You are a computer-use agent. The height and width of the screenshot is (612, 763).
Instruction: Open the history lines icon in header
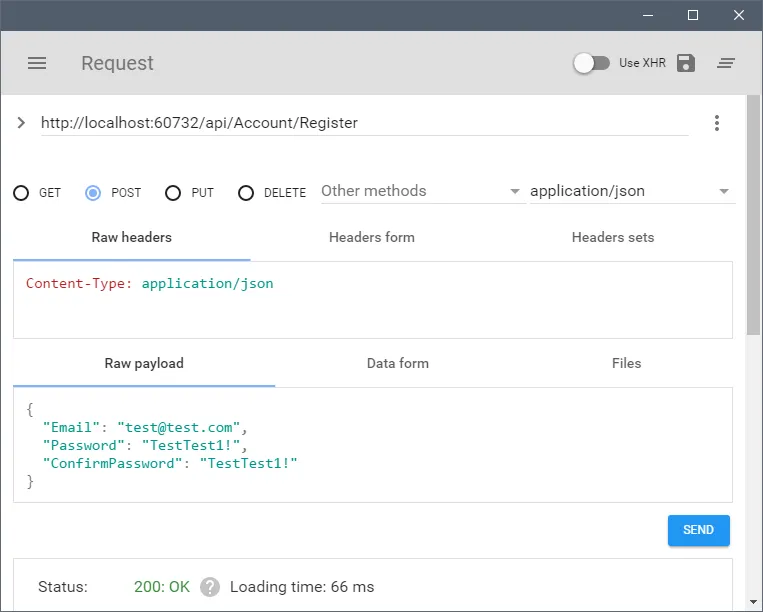[726, 63]
